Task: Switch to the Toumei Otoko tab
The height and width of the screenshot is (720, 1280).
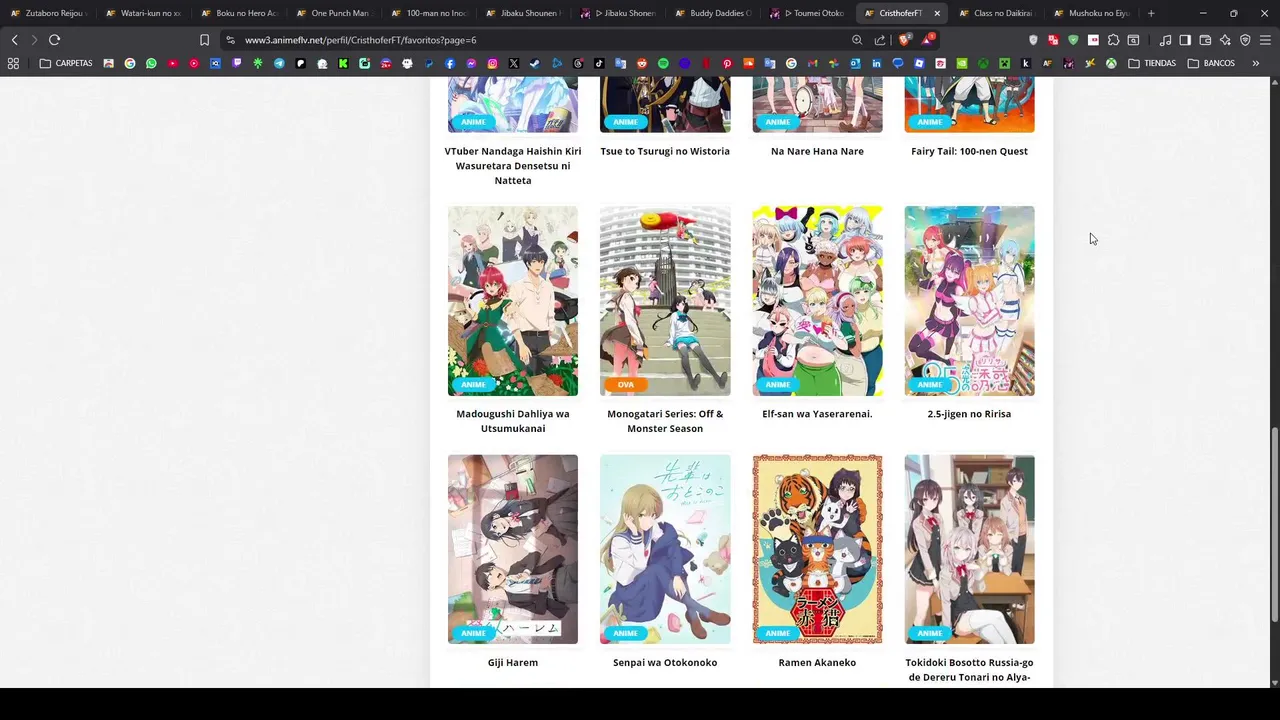Action: tap(808, 13)
